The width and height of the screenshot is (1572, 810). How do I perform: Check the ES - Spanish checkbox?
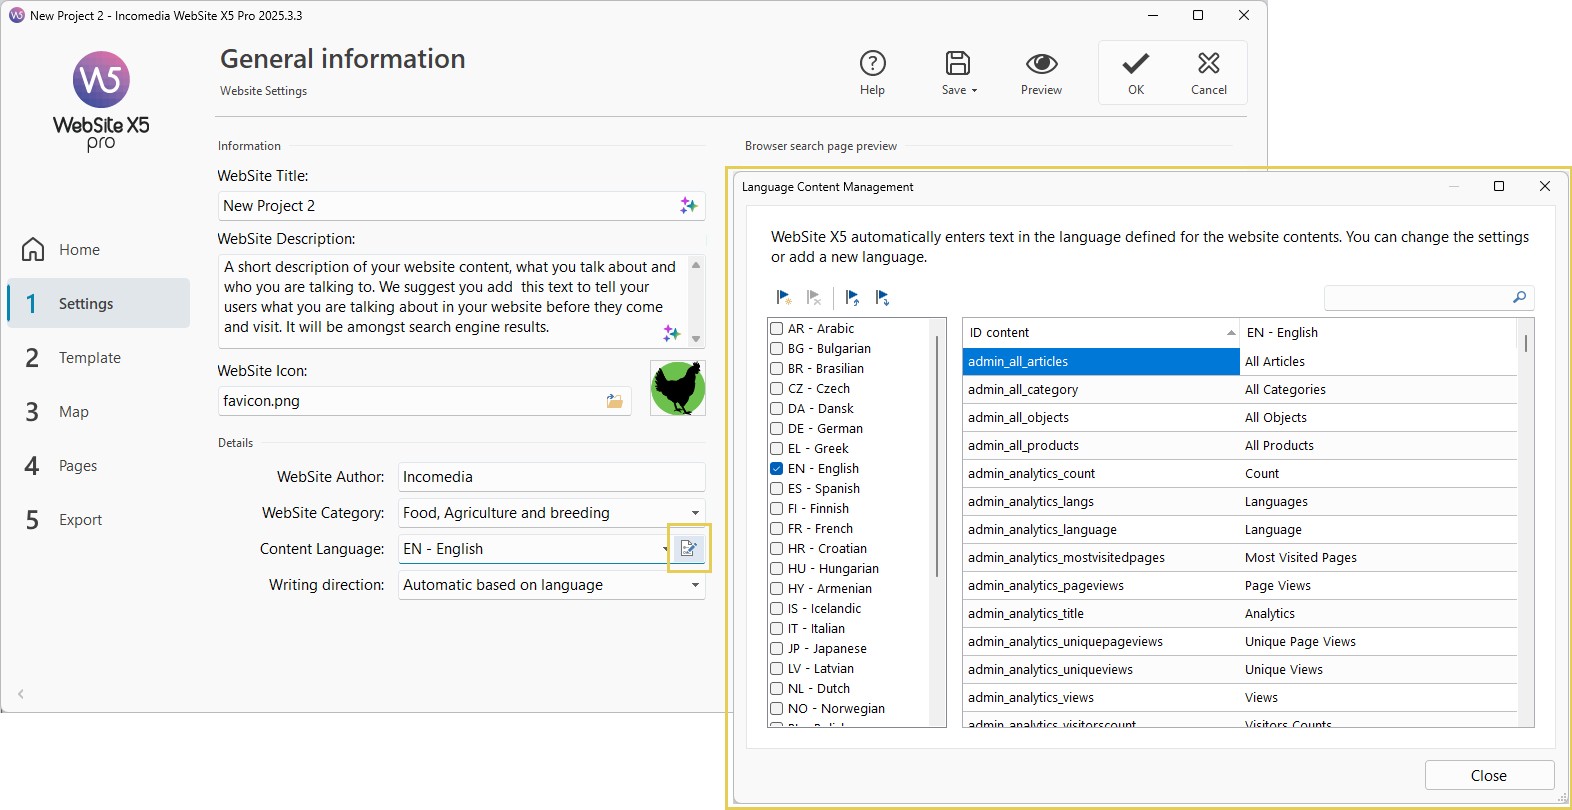776,488
